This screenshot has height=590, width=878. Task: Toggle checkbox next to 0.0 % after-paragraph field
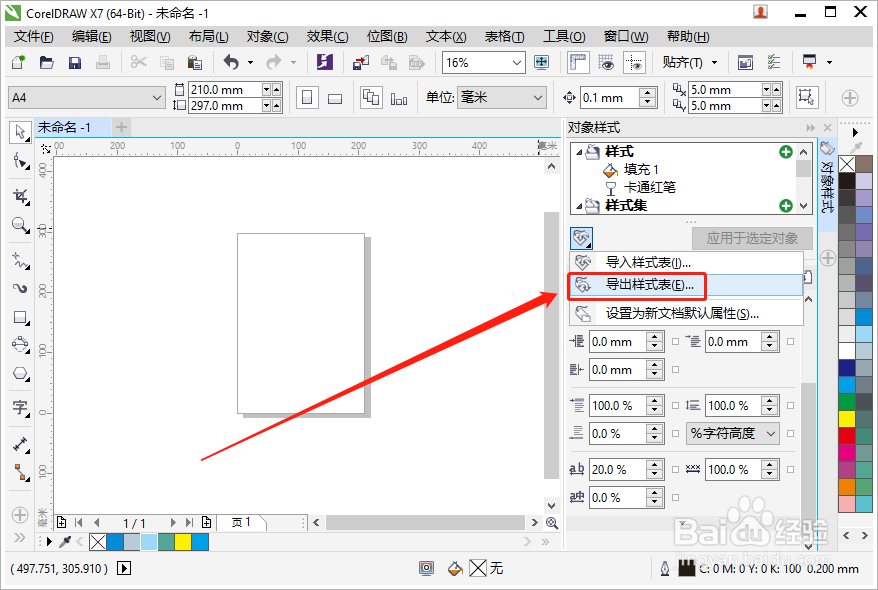[x=675, y=433]
